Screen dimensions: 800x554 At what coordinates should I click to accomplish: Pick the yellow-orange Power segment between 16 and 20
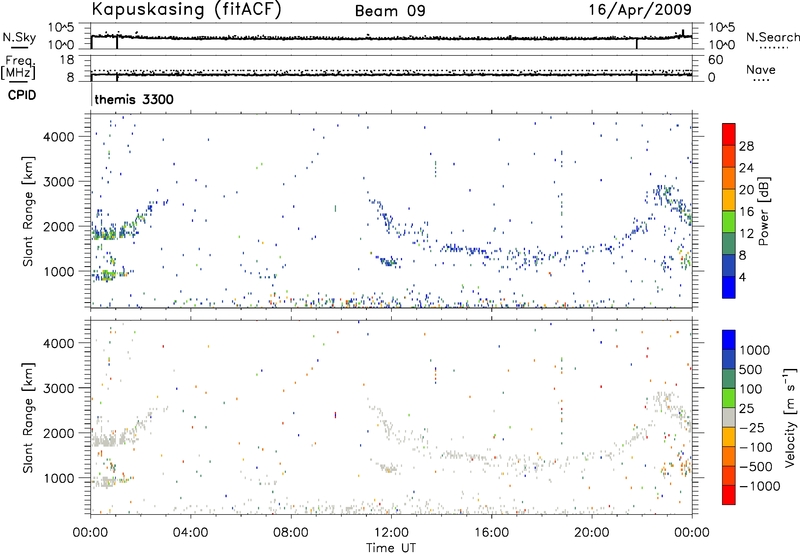729,199
